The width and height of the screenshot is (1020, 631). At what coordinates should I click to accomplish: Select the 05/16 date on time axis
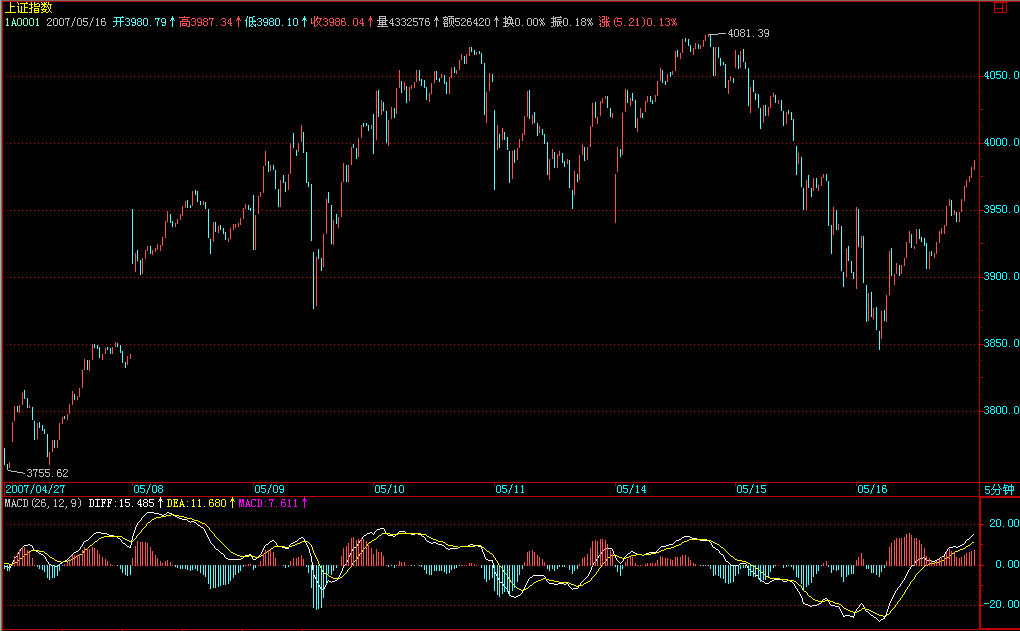click(872, 490)
